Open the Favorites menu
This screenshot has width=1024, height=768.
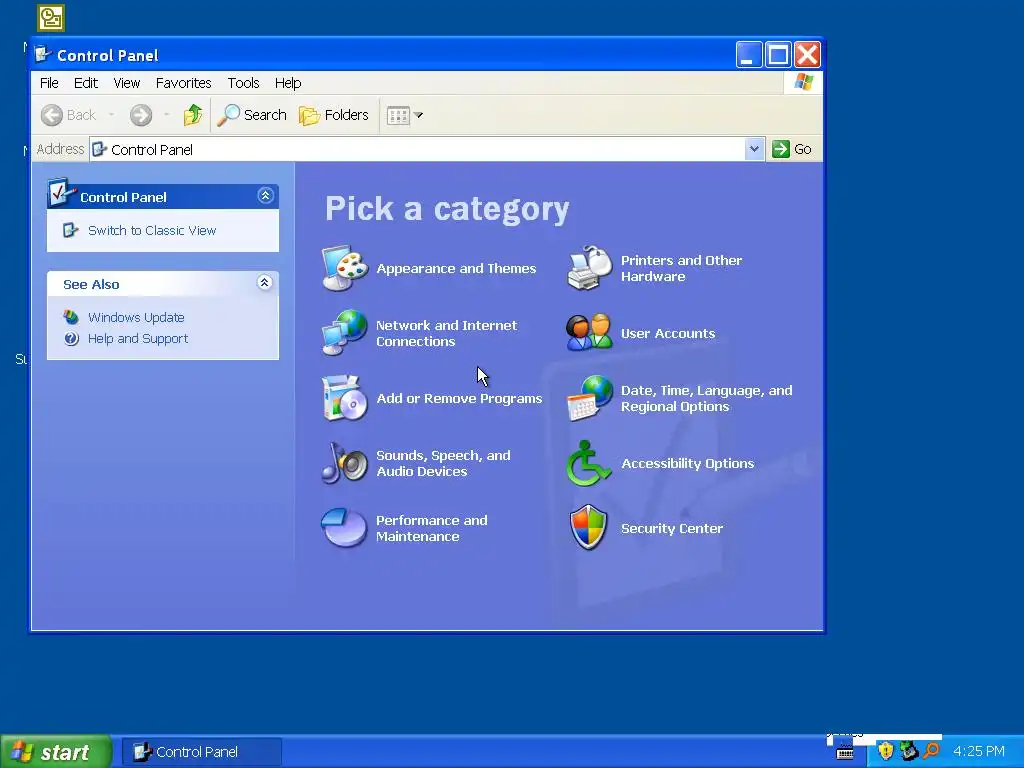point(184,83)
